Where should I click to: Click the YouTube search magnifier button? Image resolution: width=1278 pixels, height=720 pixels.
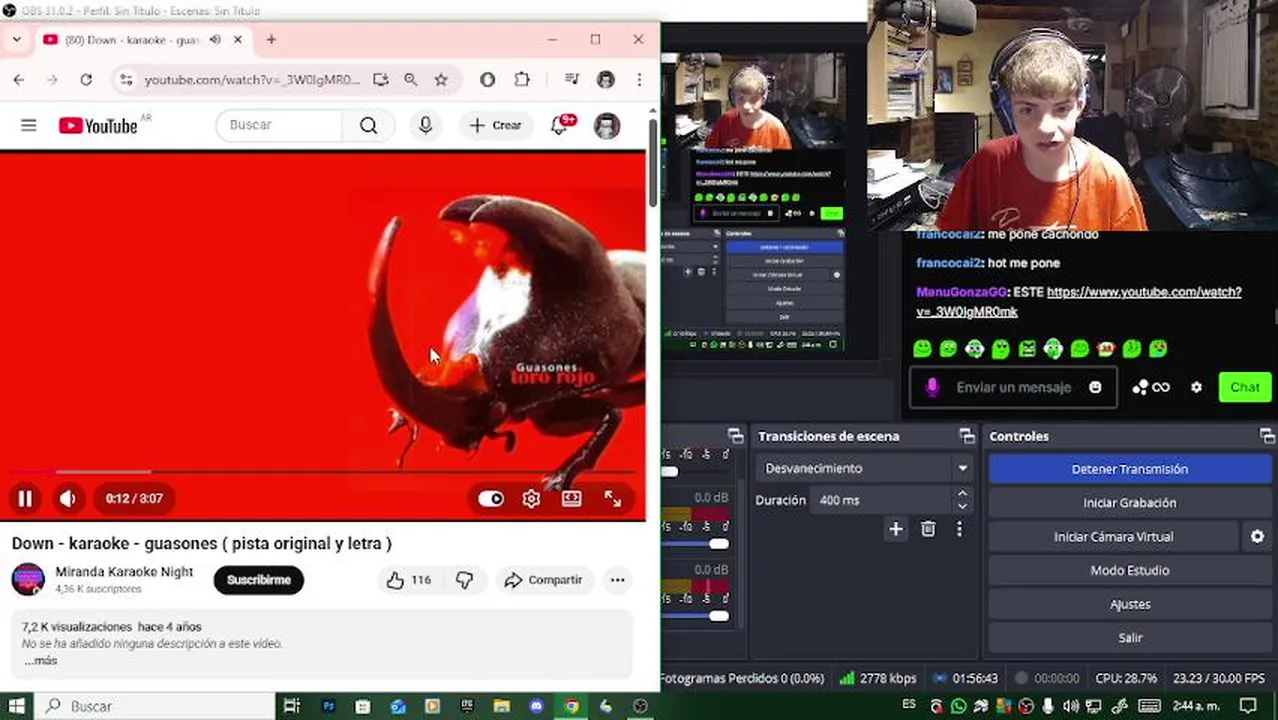[368, 125]
